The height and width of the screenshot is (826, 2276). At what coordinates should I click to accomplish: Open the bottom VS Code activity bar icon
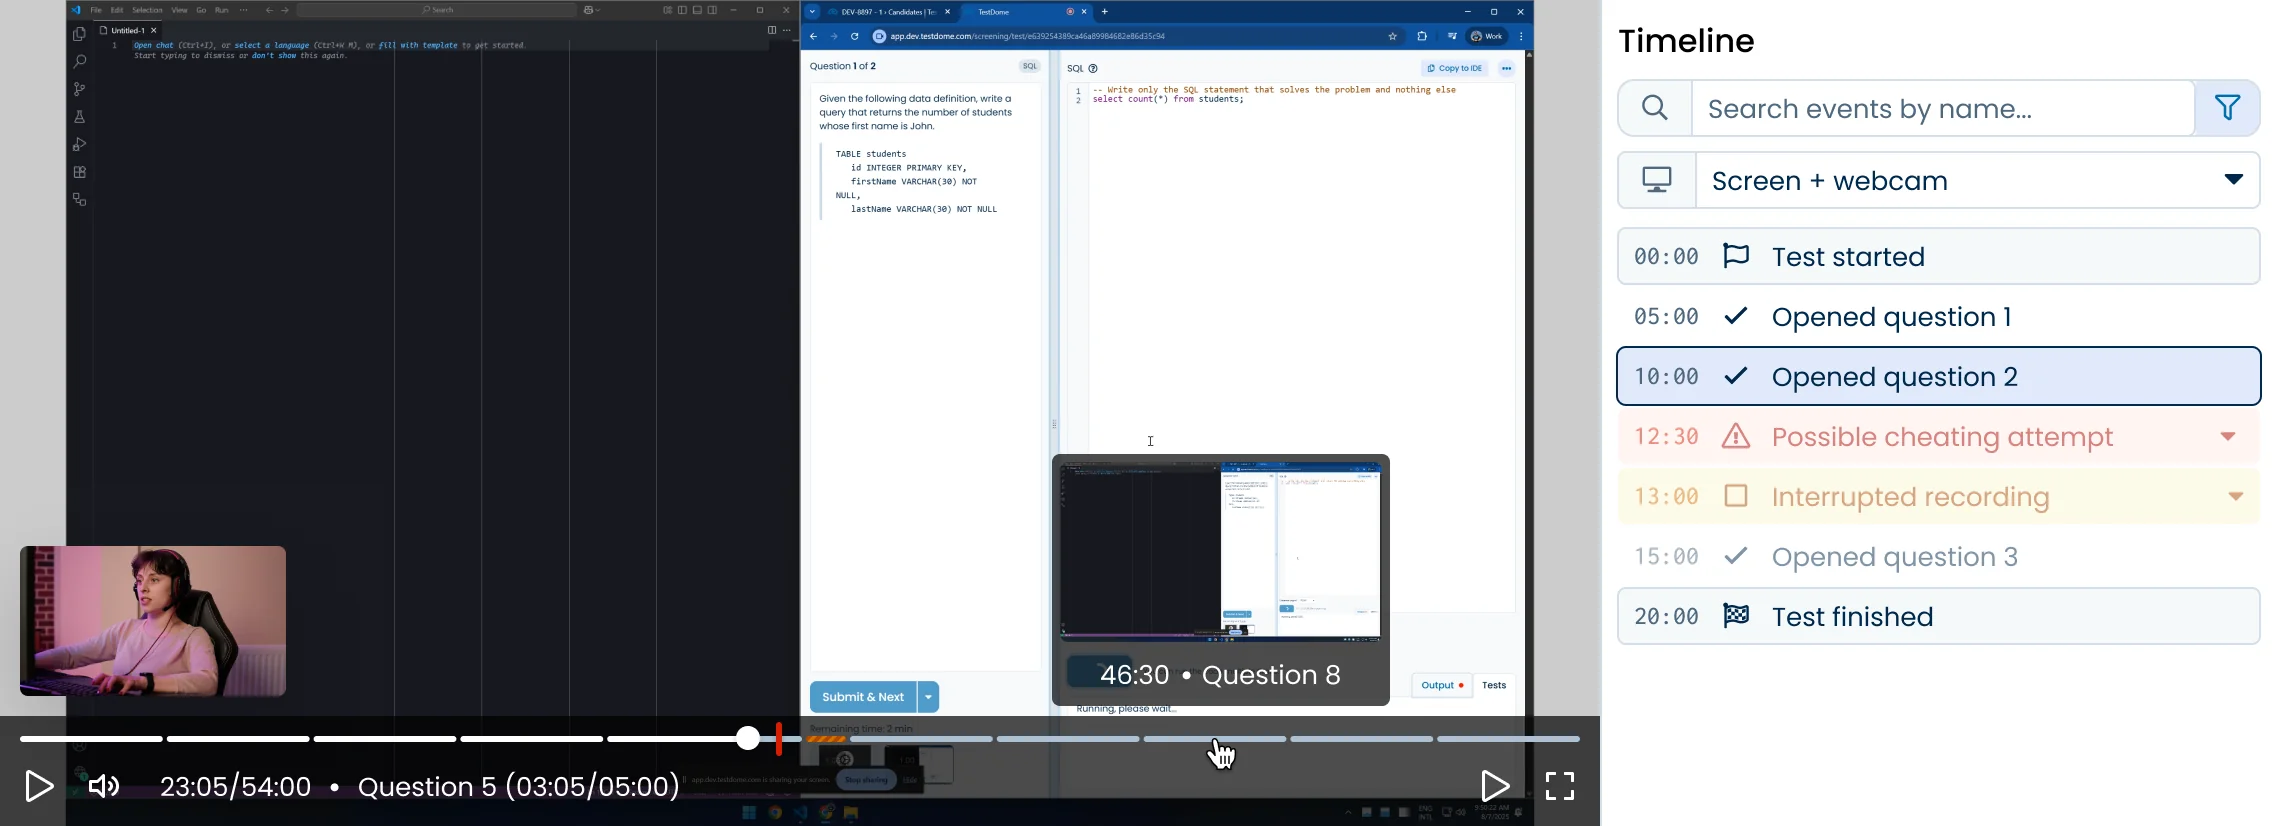click(x=79, y=200)
